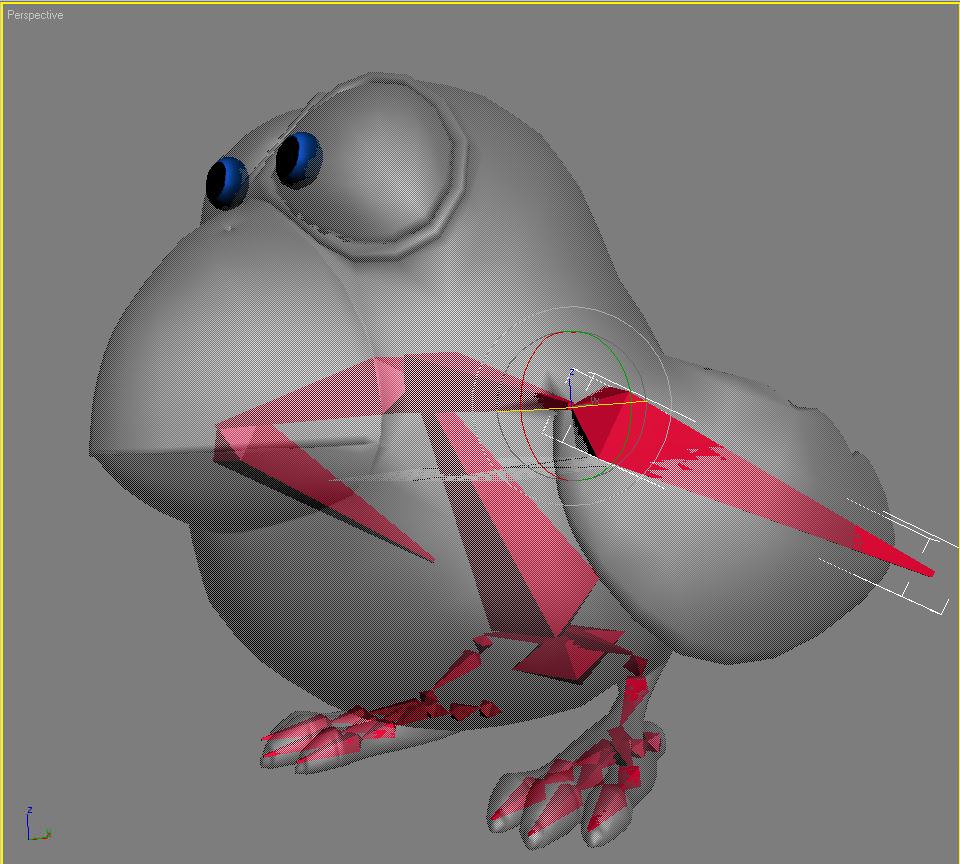Select the red tail bone tip
The width and height of the screenshot is (960, 864).
tap(895, 552)
